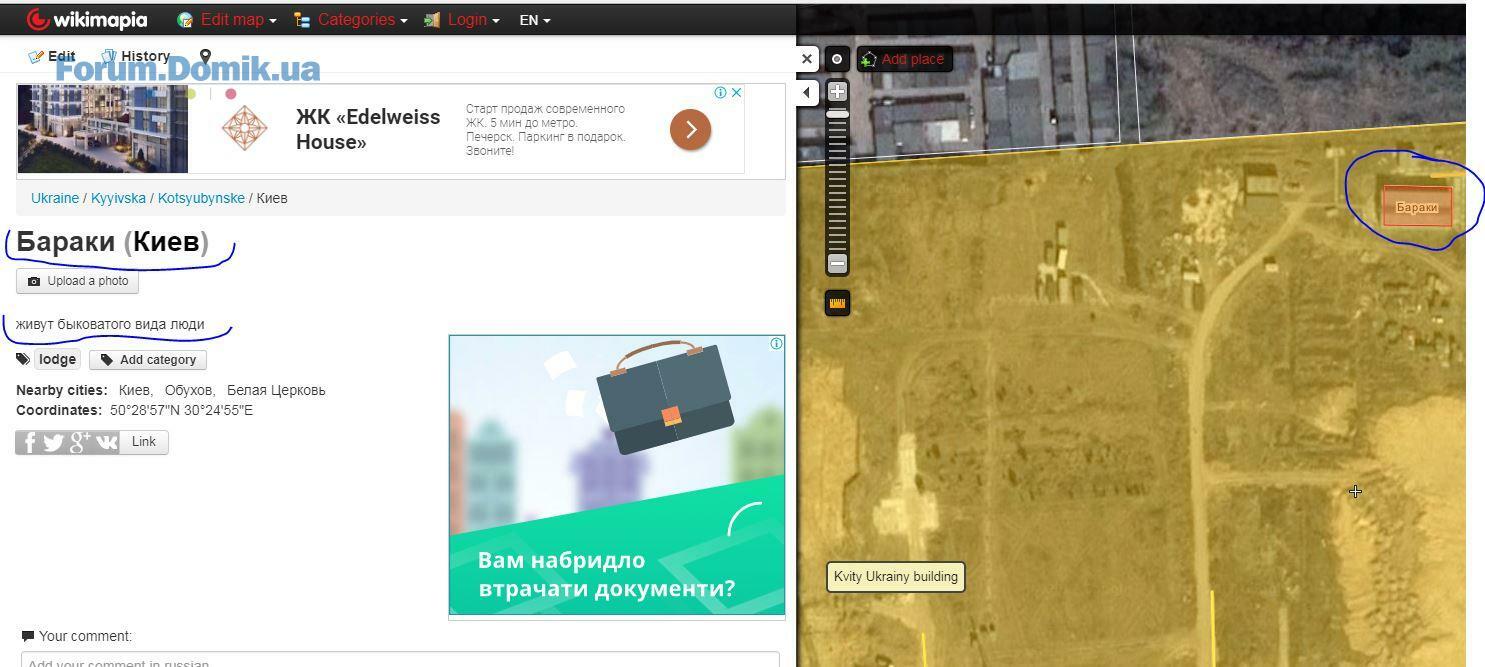The width and height of the screenshot is (1485, 667).
Task: Click the Upload a photo button
Action: pos(78,281)
